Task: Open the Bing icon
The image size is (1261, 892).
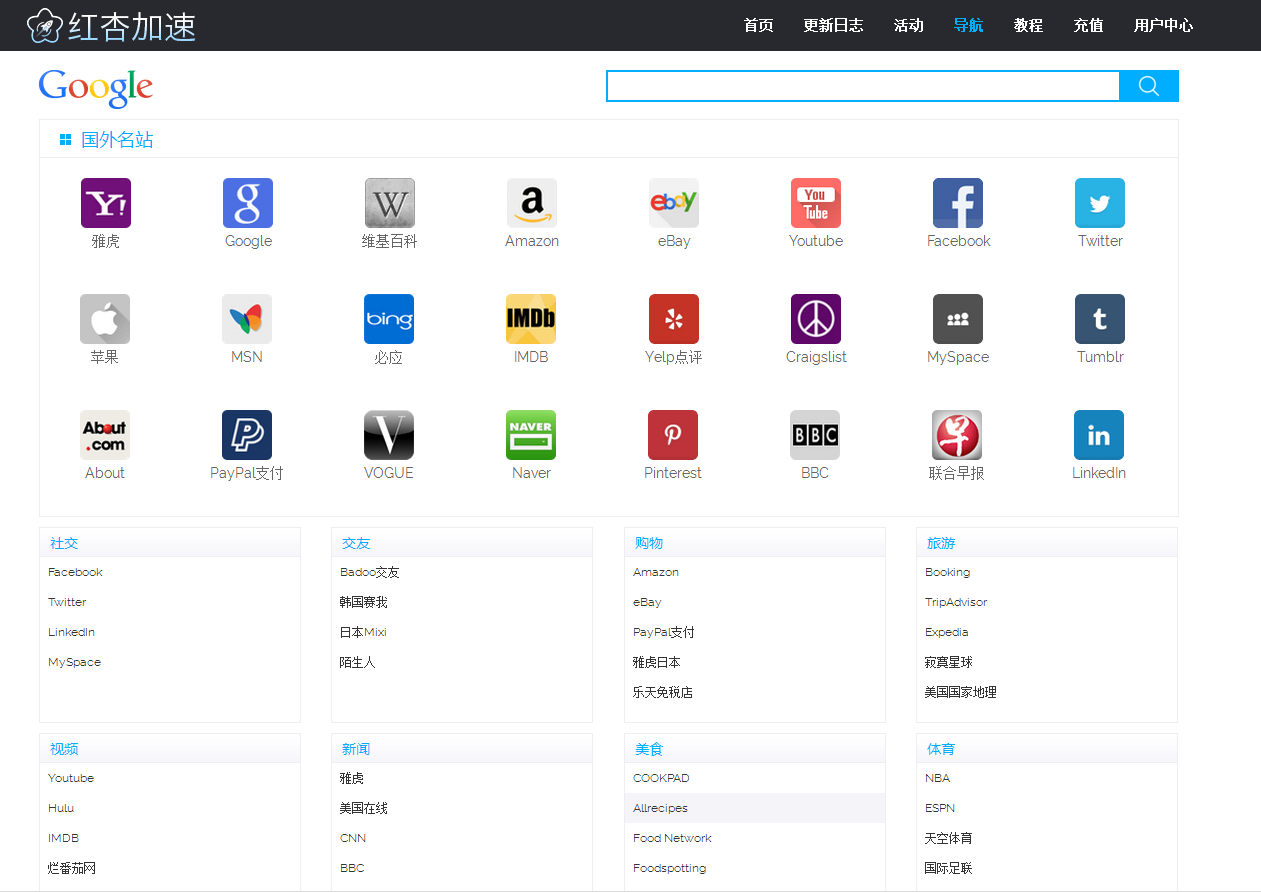Action: [389, 319]
